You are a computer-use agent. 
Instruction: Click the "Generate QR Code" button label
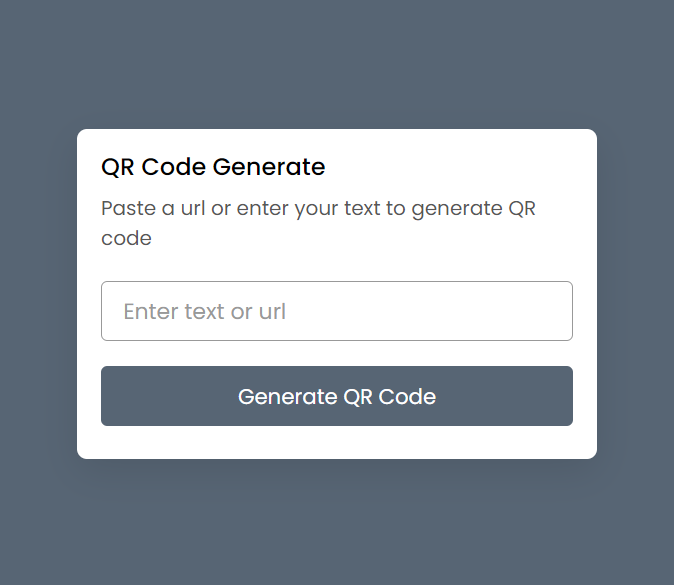click(x=336, y=396)
